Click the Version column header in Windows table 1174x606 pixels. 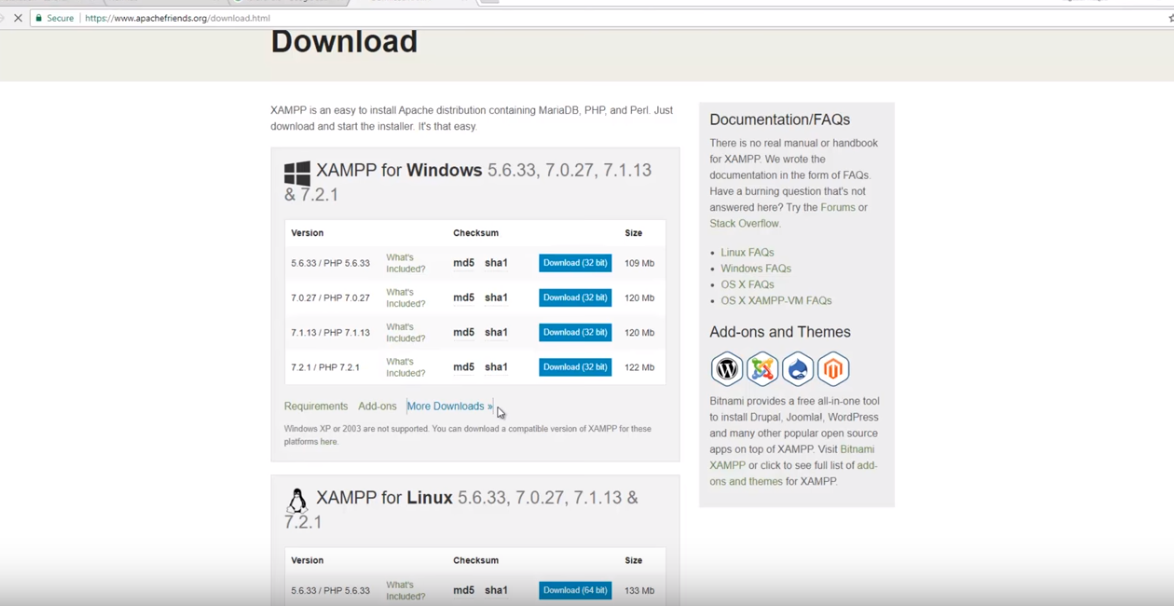tap(307, 233)
